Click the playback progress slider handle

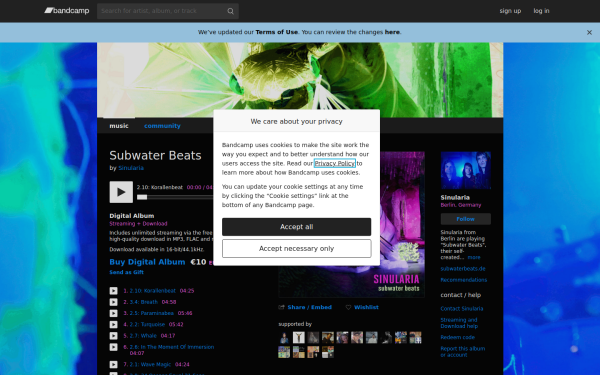pyautogui.click(x=142, y=197)
